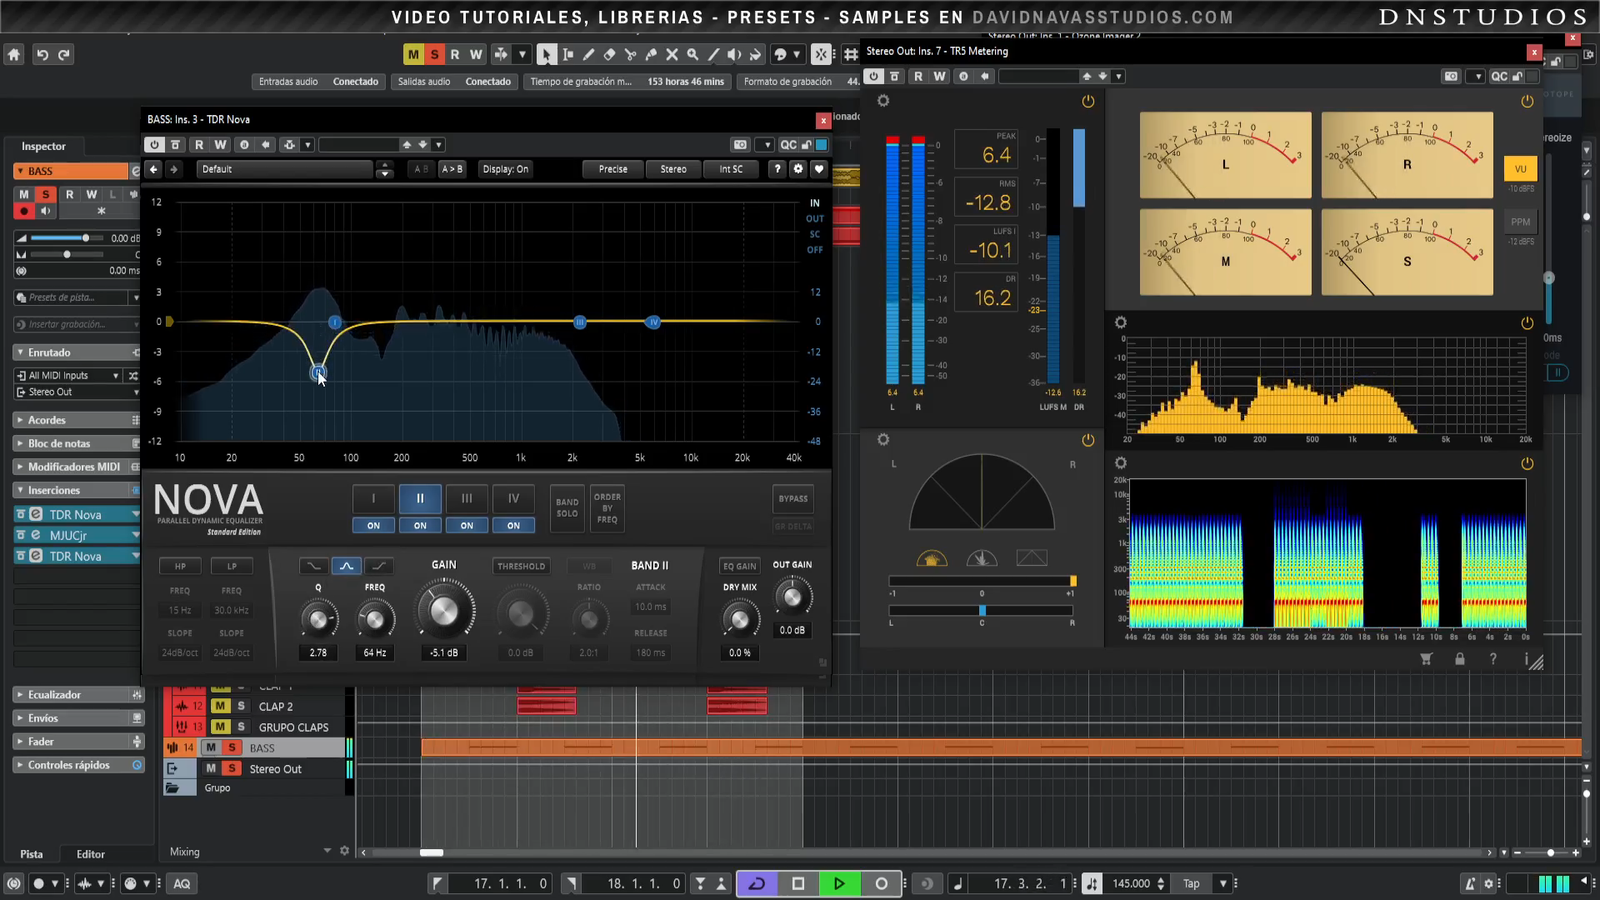Toggle Band III ON switch
This screenshot has height=900, width=1600.
click(466, 525)
